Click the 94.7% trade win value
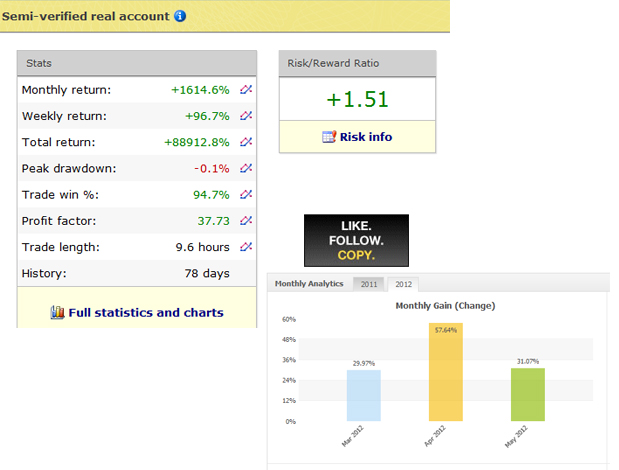 [x=211, y=195]
